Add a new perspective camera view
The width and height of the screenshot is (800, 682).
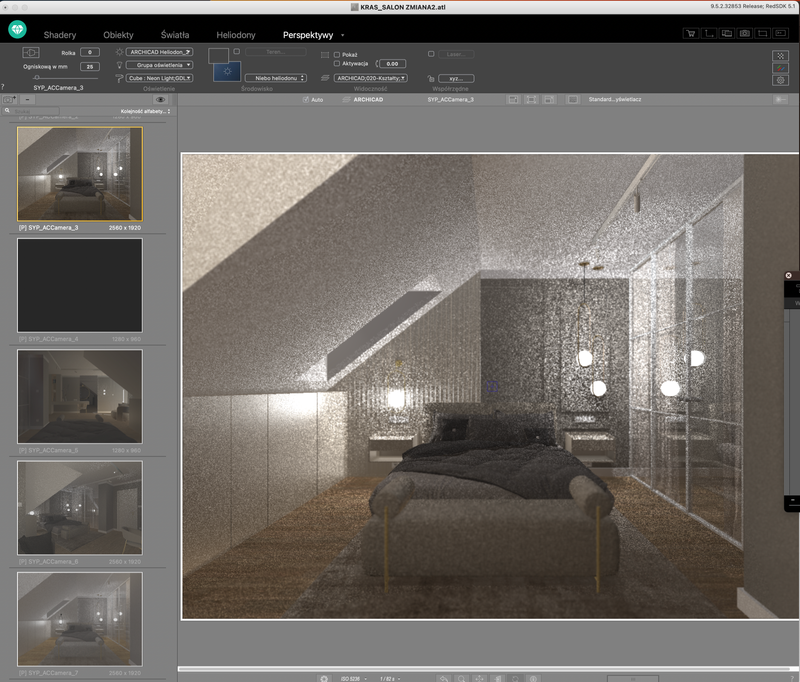[10, 99]
